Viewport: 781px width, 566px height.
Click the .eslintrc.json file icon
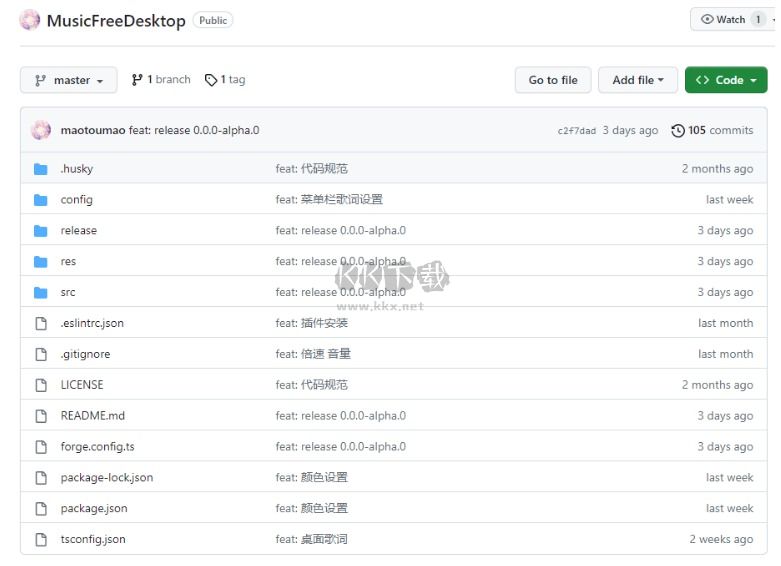click(41, 323)
